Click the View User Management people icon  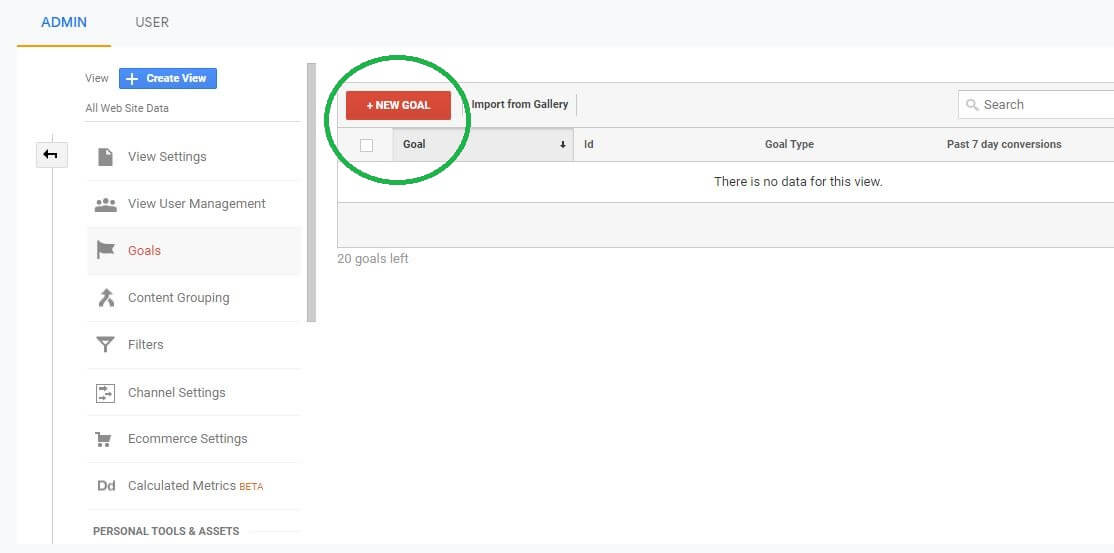click(105, 204)
